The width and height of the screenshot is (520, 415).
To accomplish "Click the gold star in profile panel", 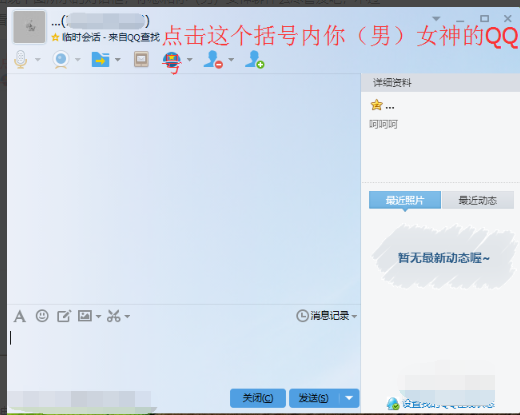I will [376, 105].
